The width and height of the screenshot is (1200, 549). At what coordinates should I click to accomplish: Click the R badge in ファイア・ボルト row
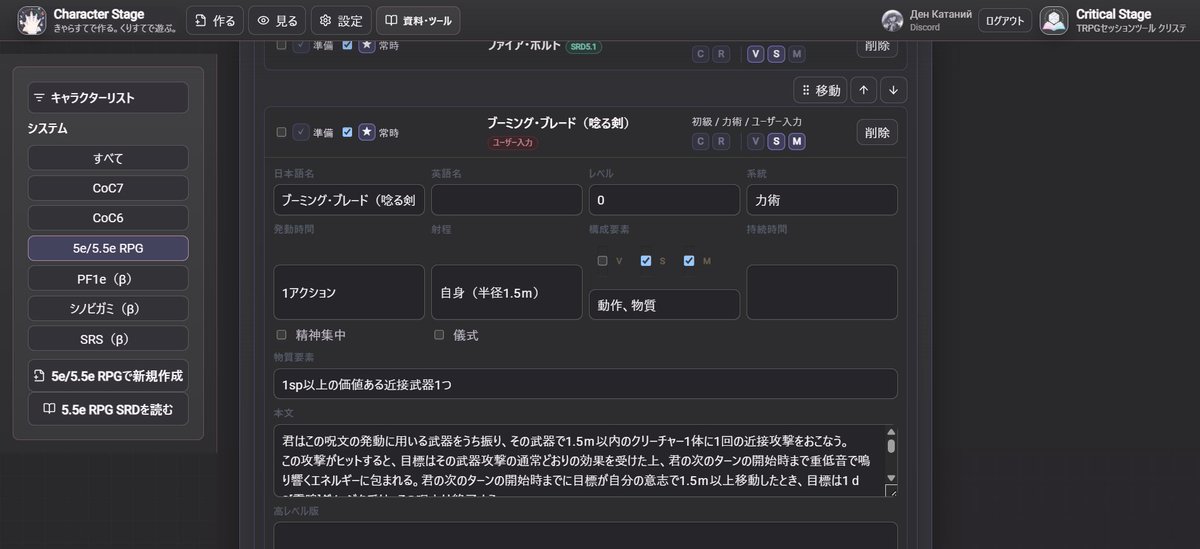click(x=721, y=54)
